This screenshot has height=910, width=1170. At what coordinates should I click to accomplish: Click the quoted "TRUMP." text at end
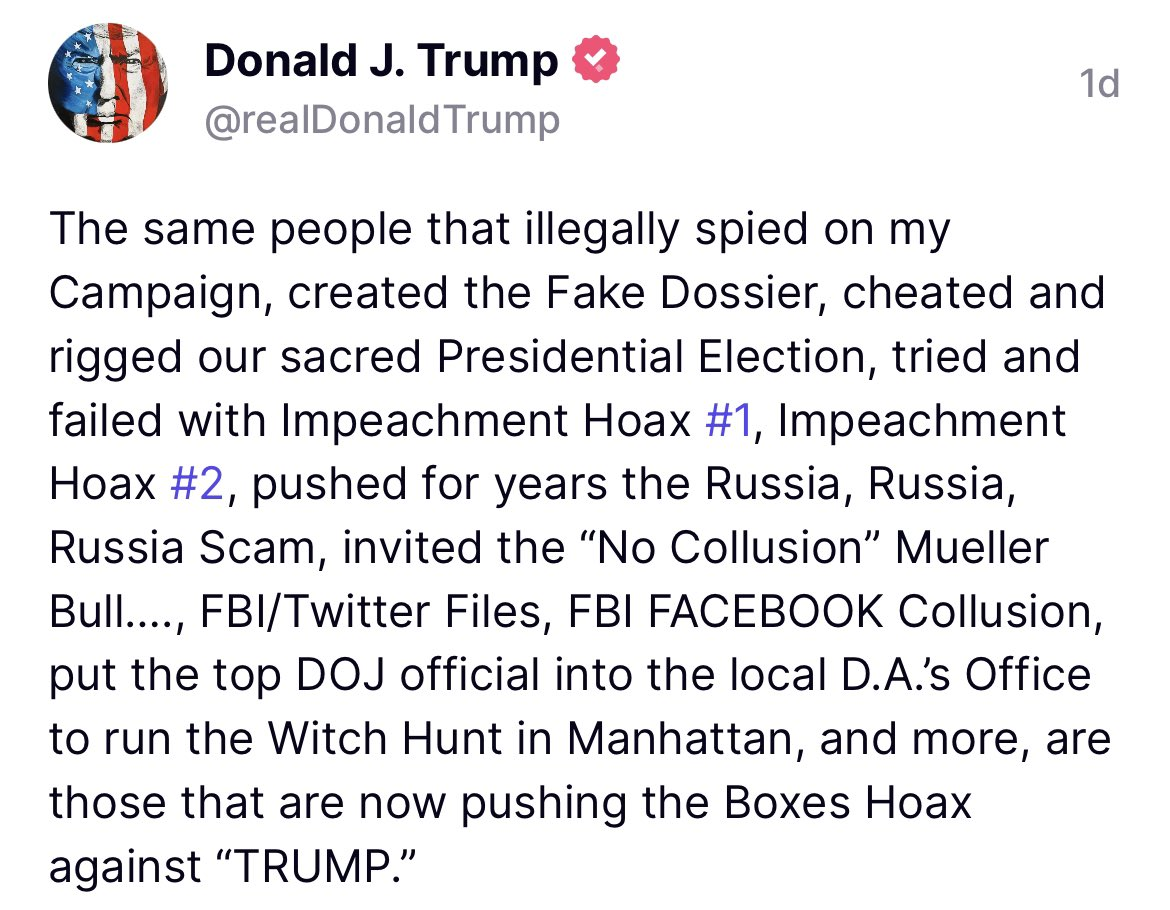pyautogui.click(x=314, y=867)
